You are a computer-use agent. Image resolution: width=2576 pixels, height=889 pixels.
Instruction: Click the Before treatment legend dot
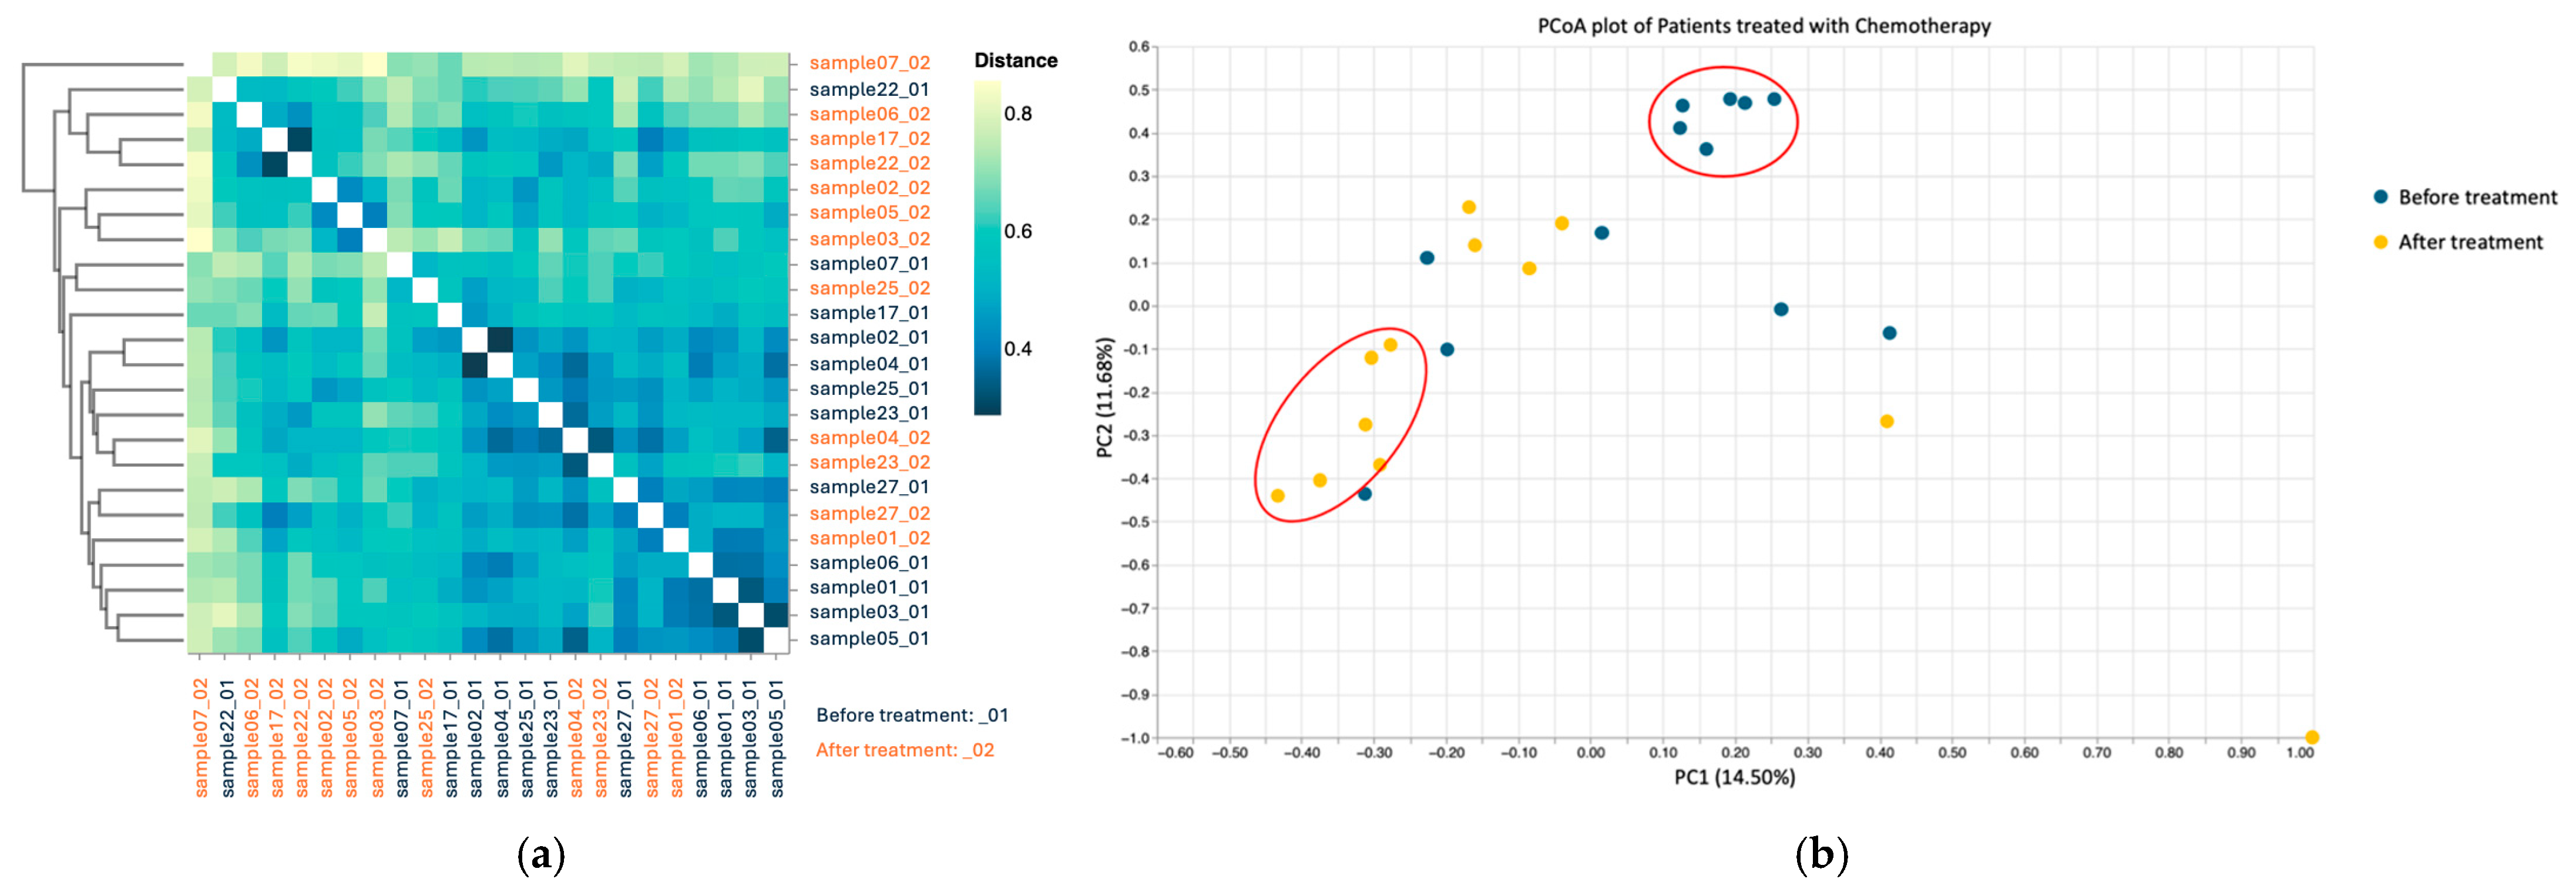pos(2381,197)
